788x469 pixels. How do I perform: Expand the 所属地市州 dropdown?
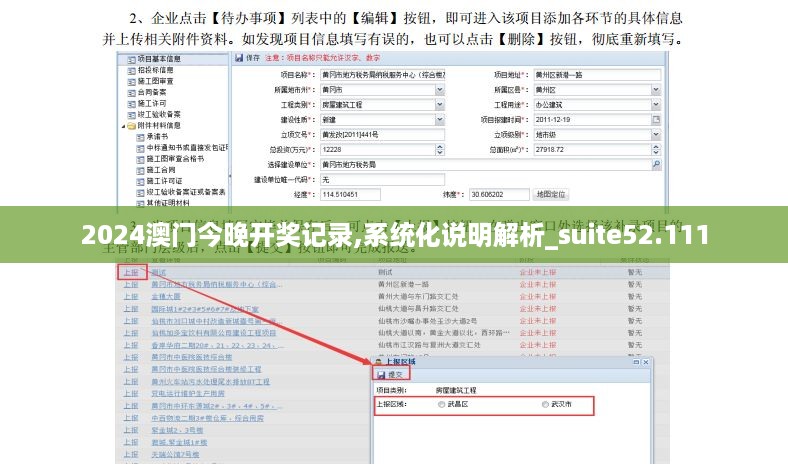[x=440, y=90]
